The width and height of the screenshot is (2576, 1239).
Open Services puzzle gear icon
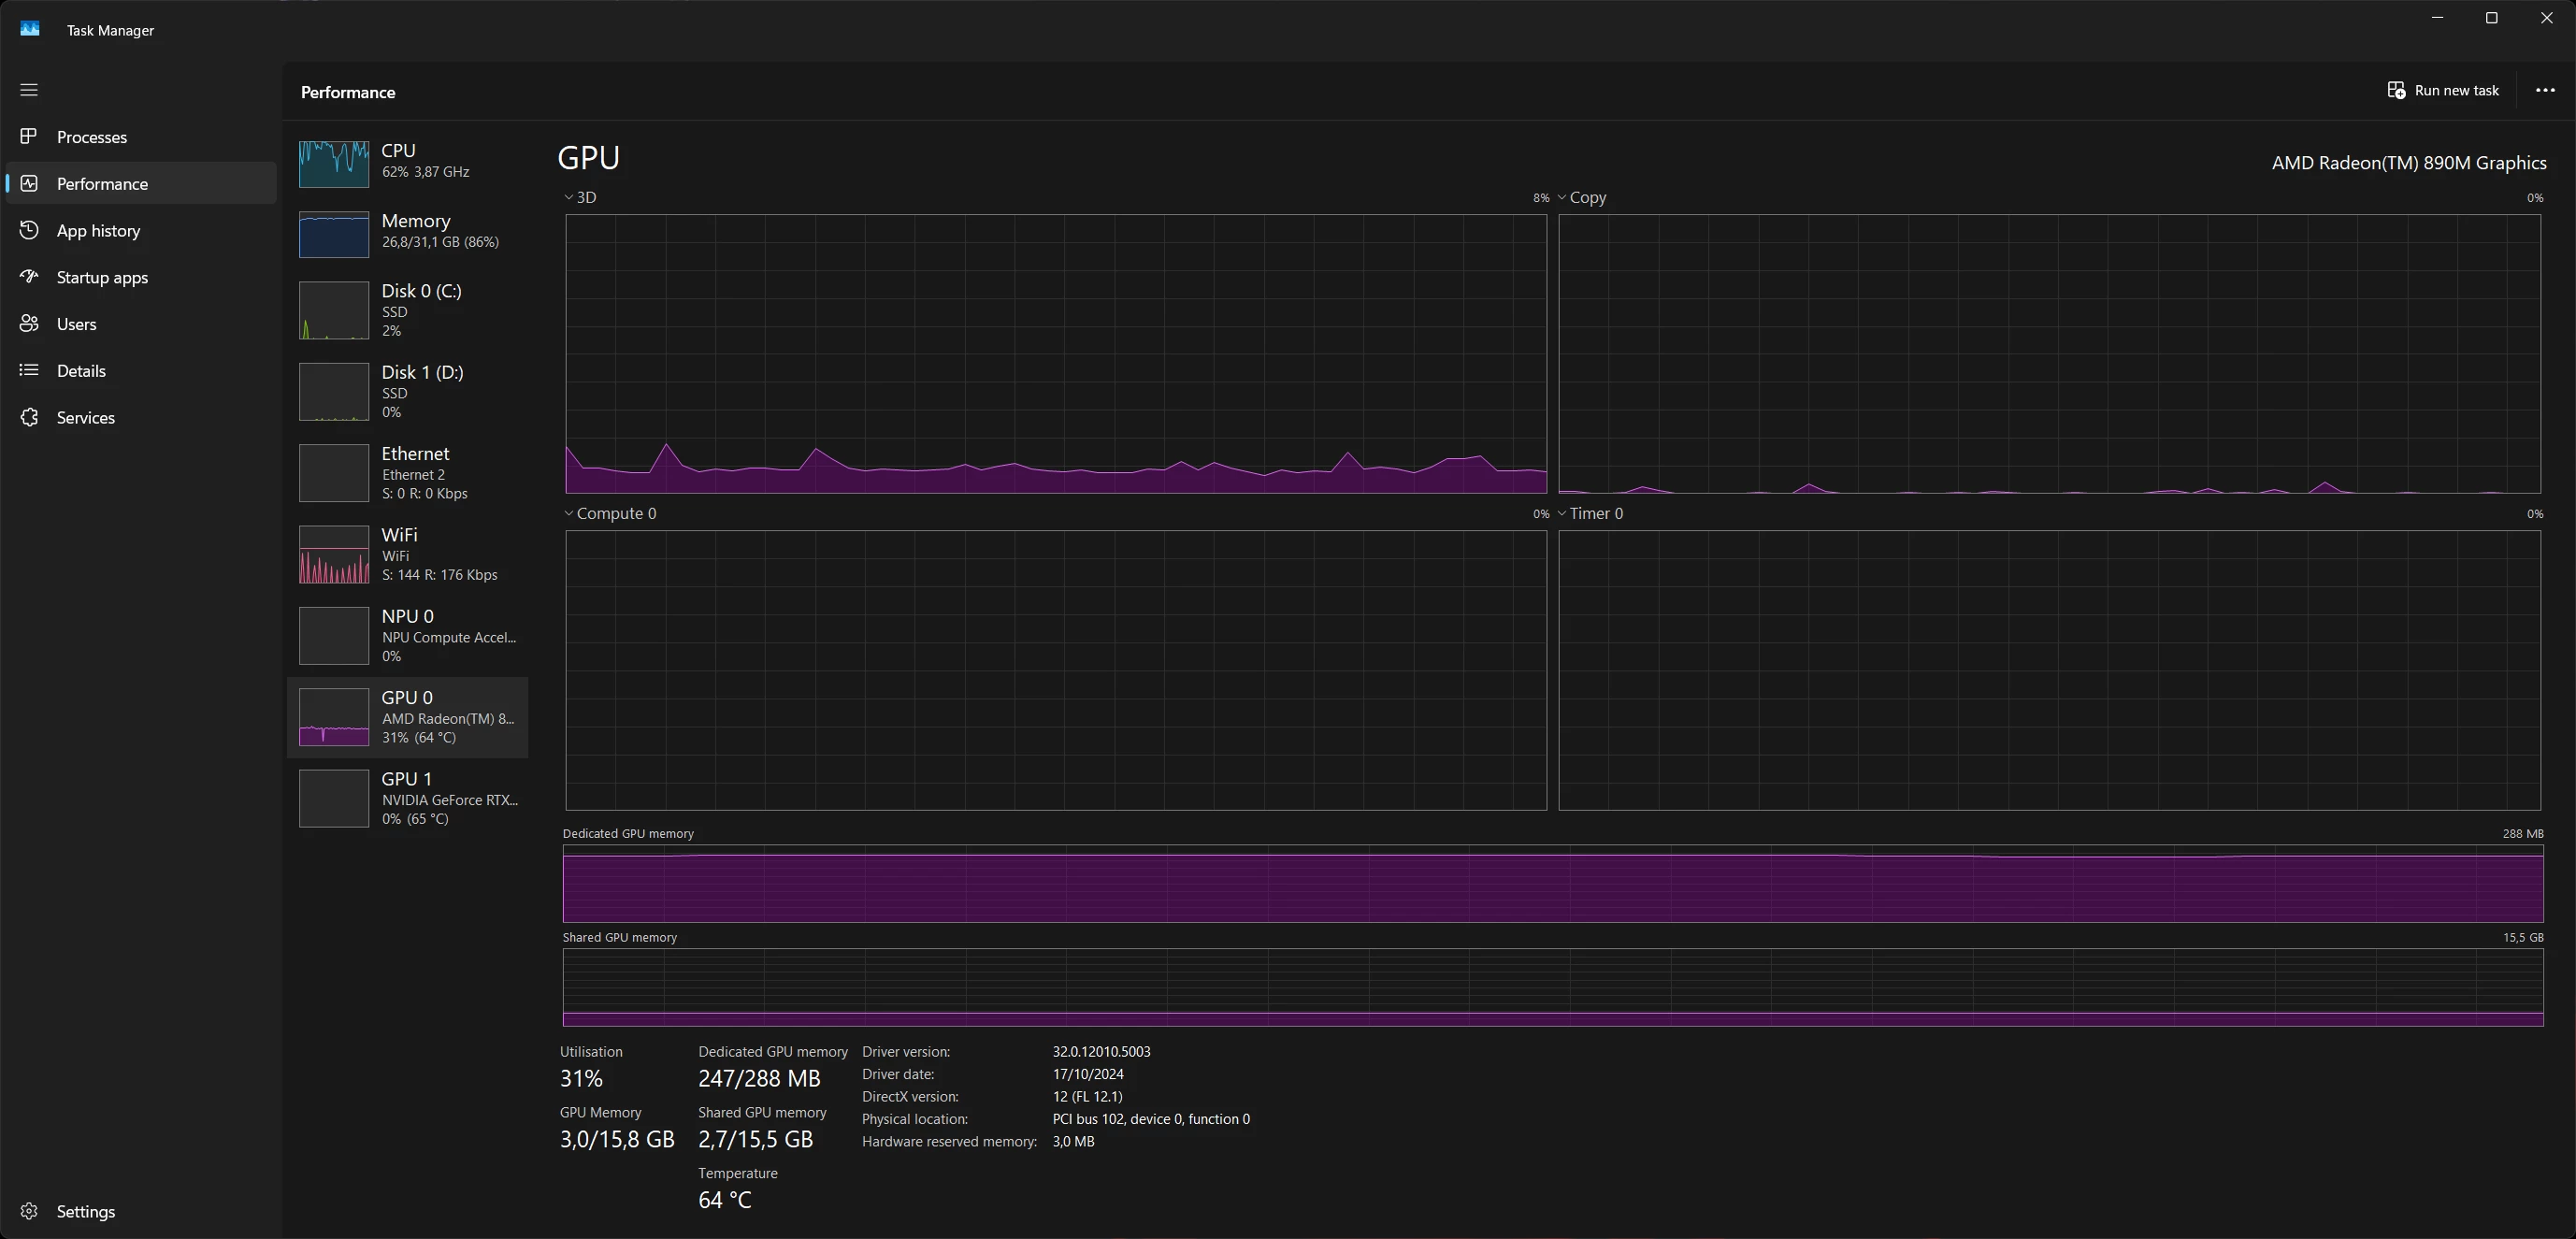[29, 417]
